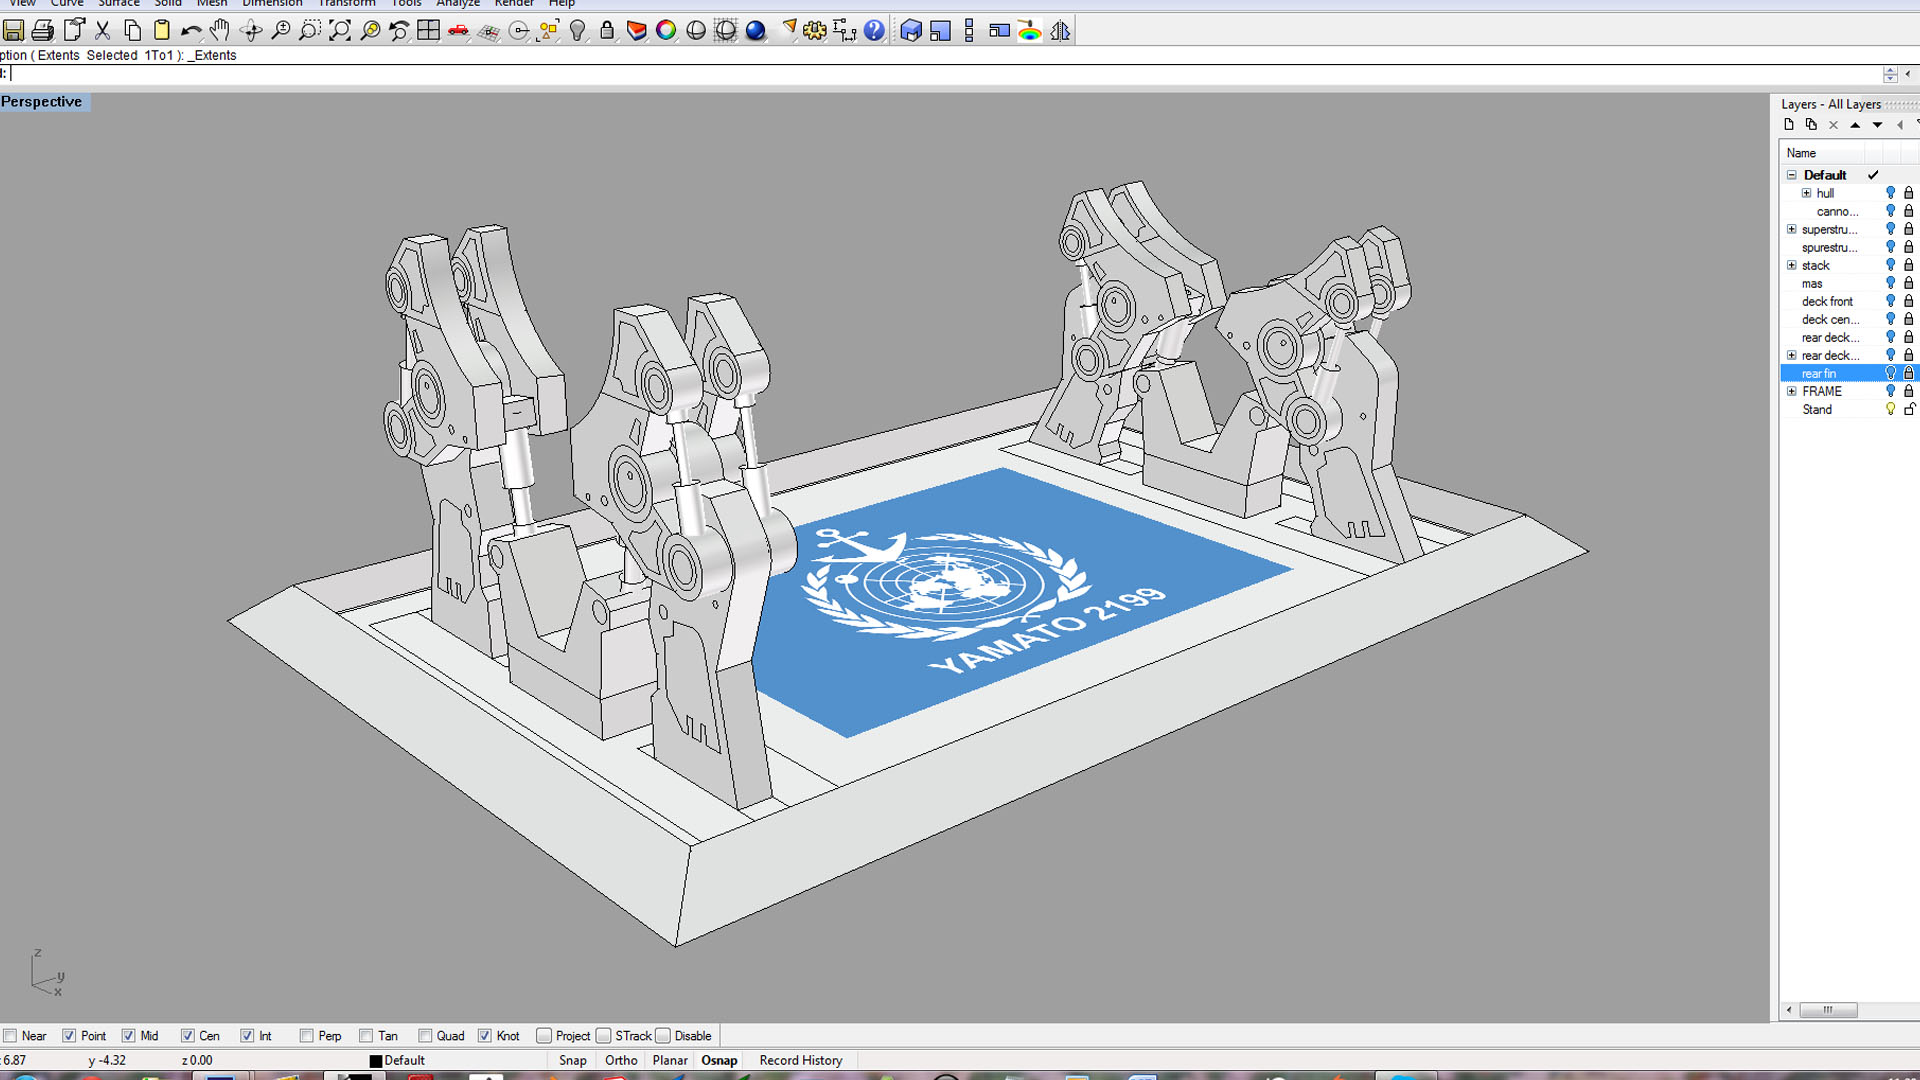Viewport: 1920px width, 1080px height.
Task: Click the Move Layer Down arrow
Action: [x=1877, y=125]
